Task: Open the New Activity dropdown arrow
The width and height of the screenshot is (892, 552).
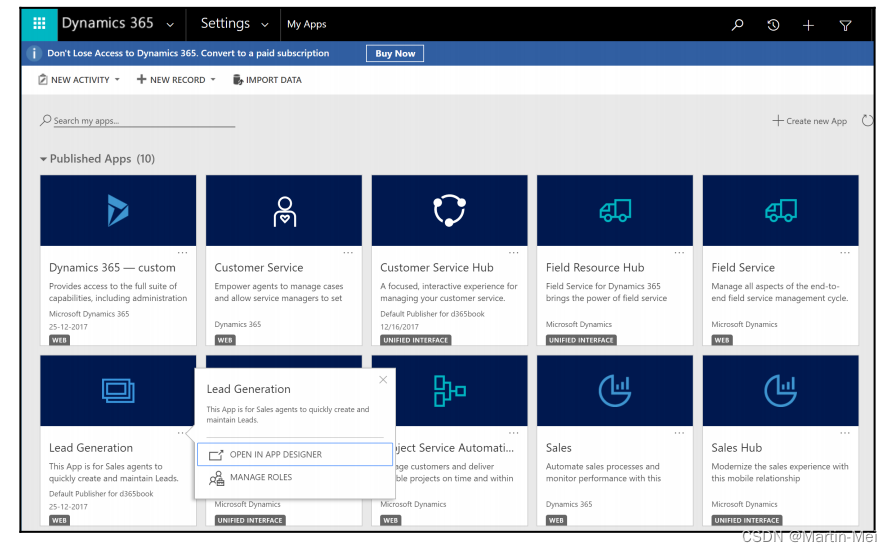Action: coord(117,80)
